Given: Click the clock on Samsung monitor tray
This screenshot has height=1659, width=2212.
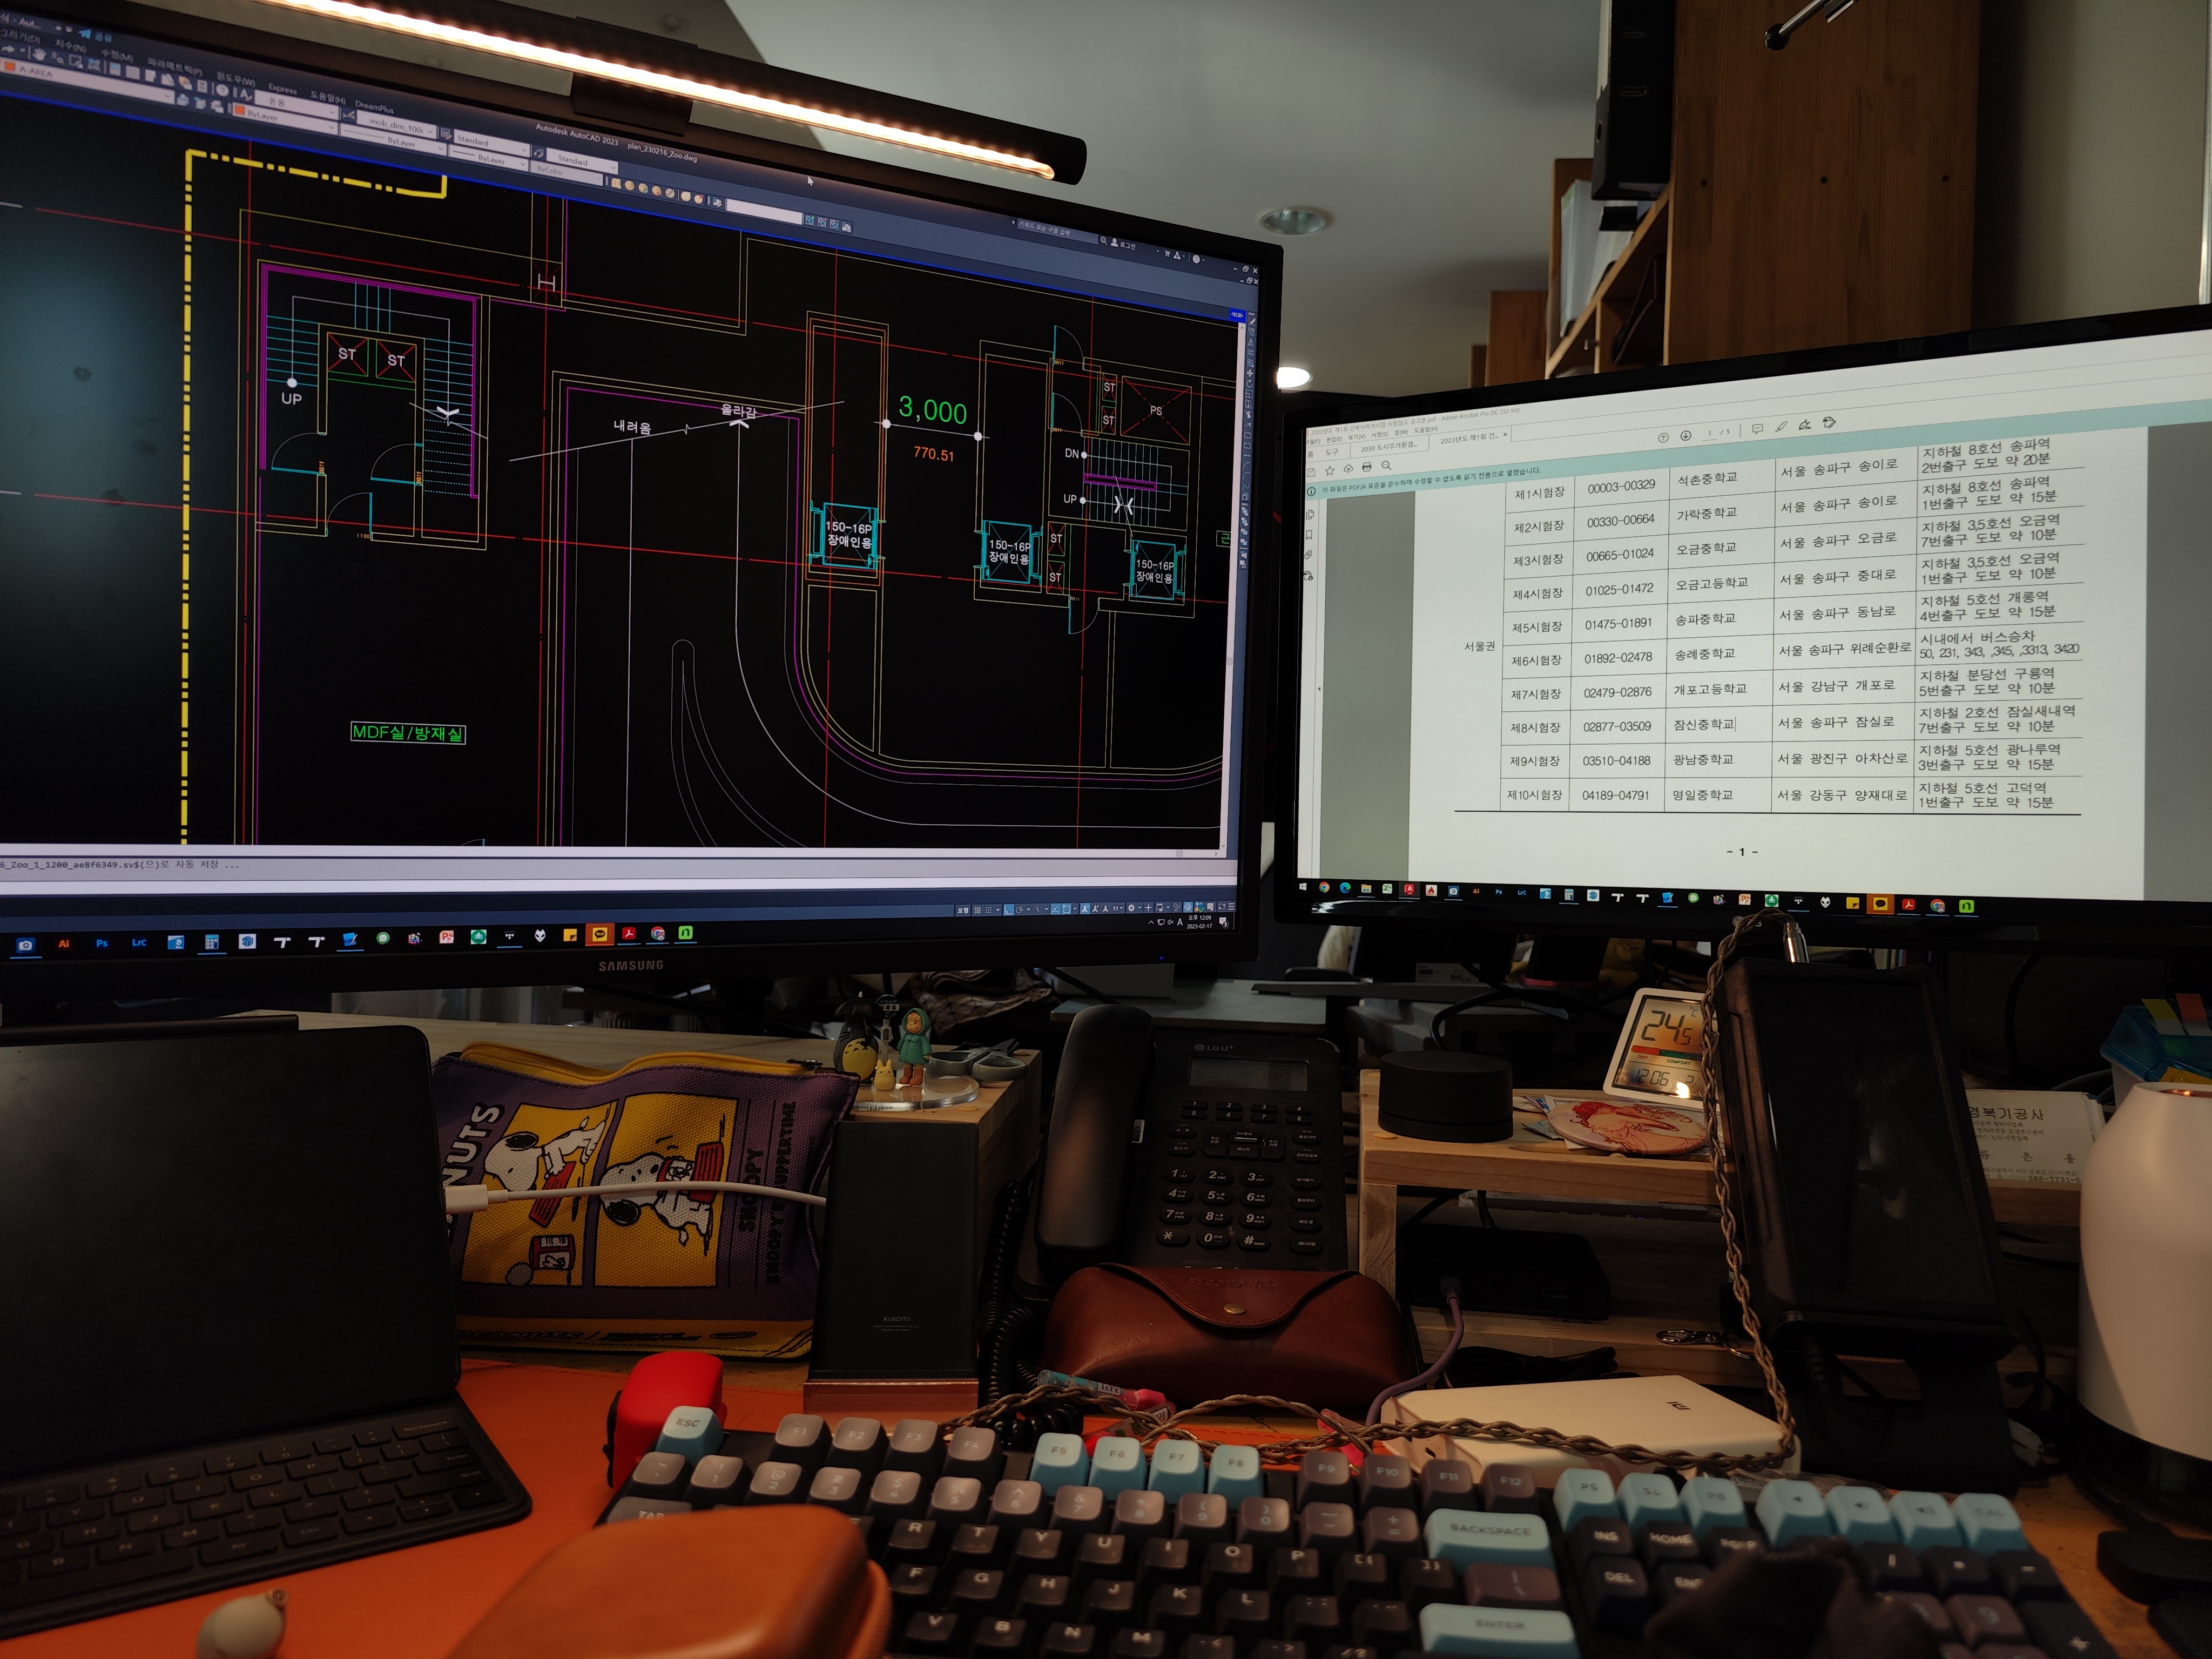Looking at the screenshot, I should 1200,922.
